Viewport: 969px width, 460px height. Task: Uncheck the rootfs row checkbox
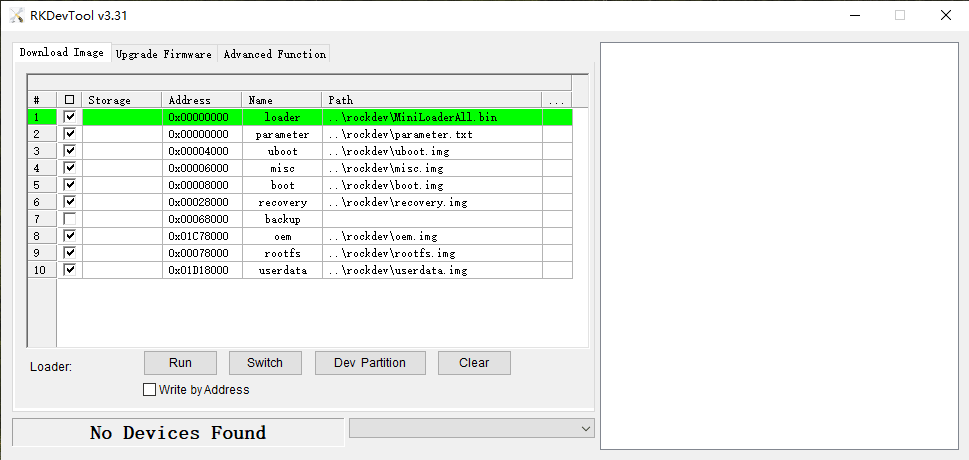[x=69, y=253]
